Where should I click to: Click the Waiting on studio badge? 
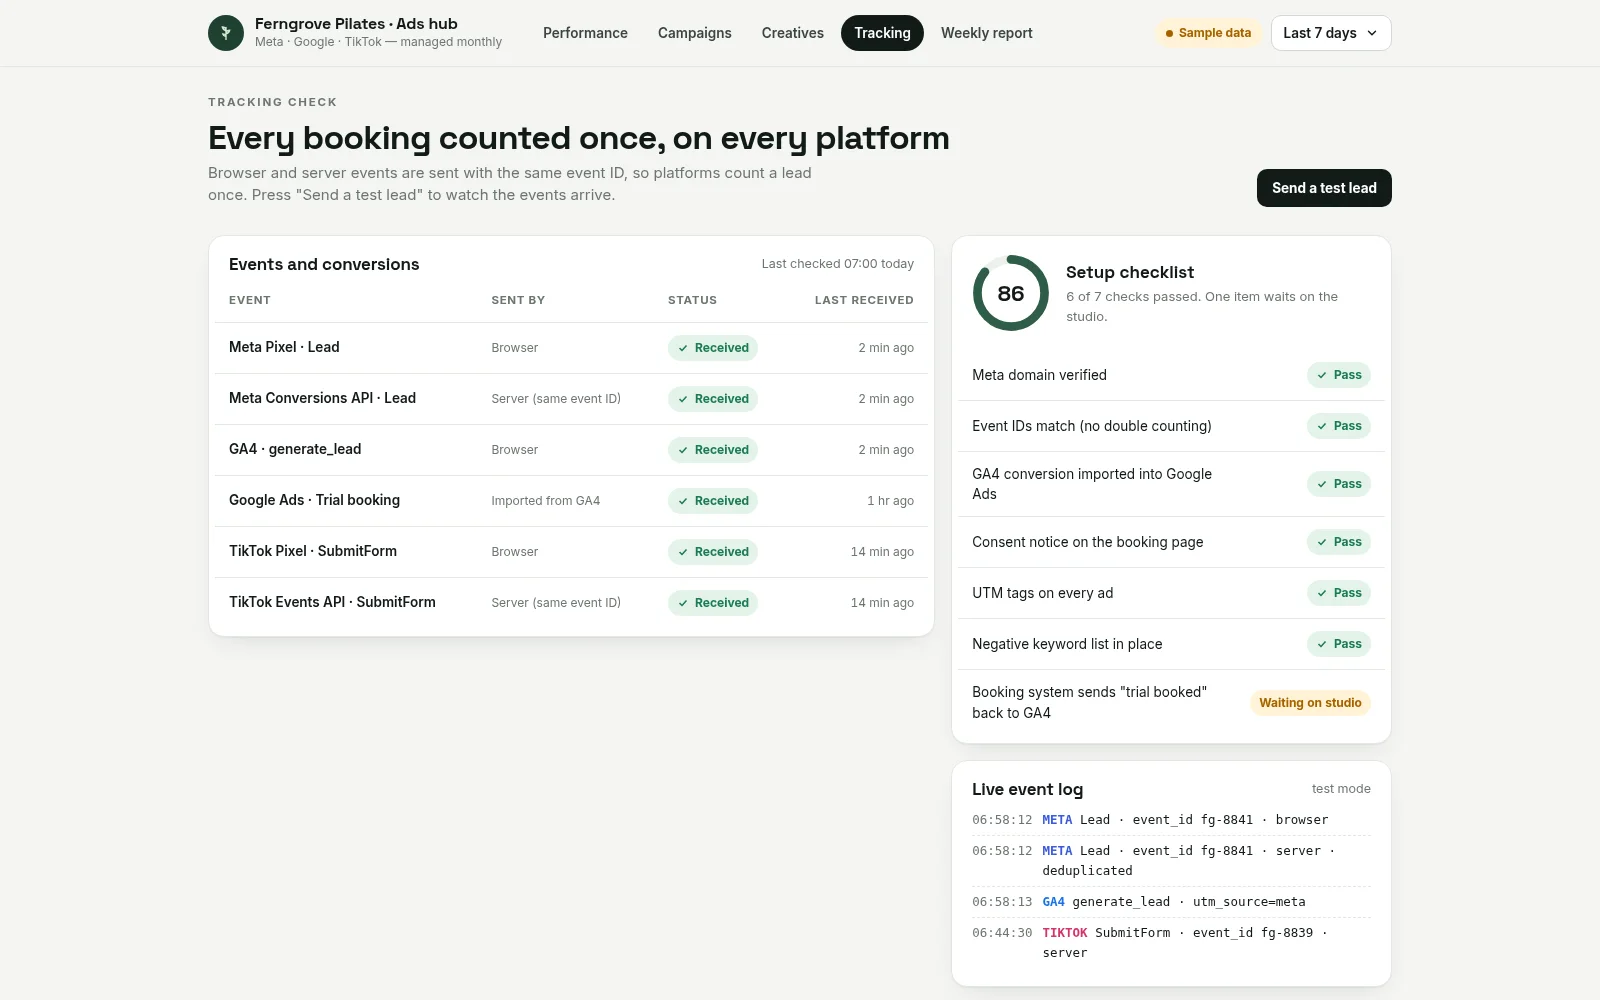click(1310, 703)
